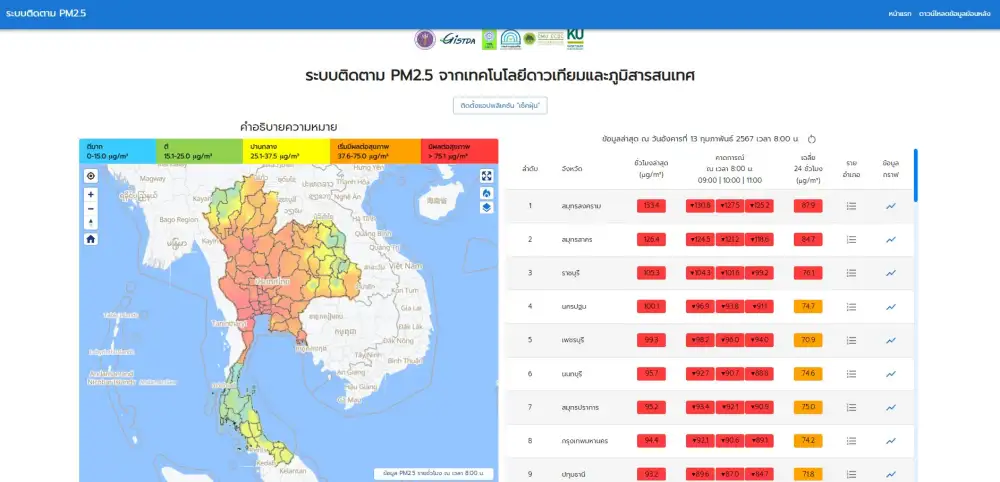Refresh the latest data with the reload icon
Viewport: 1000px width, 482px height.
coord(812,140)
